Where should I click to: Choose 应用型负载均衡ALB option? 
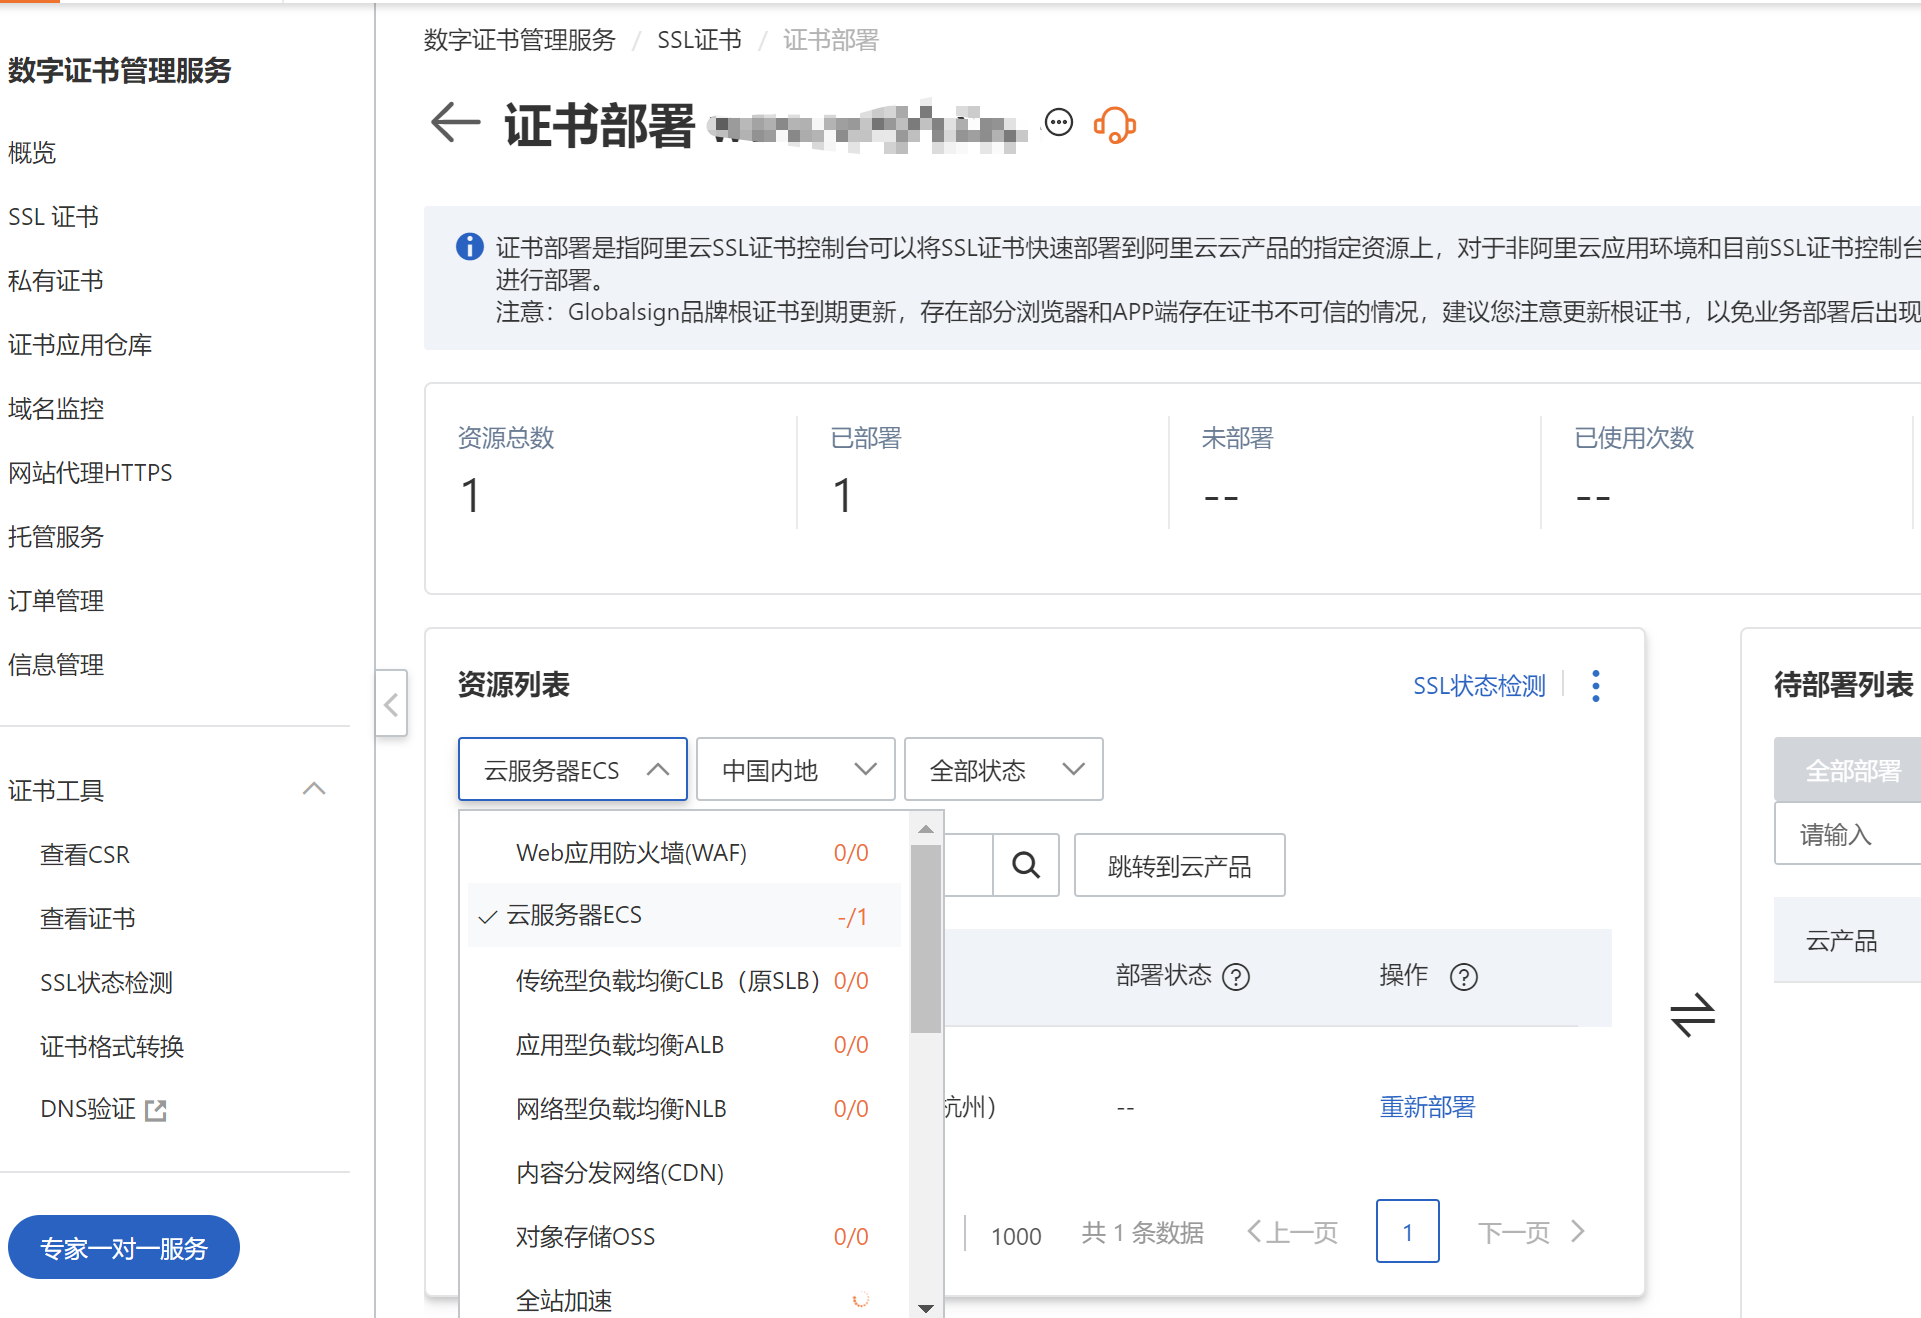pos(620,1045)
